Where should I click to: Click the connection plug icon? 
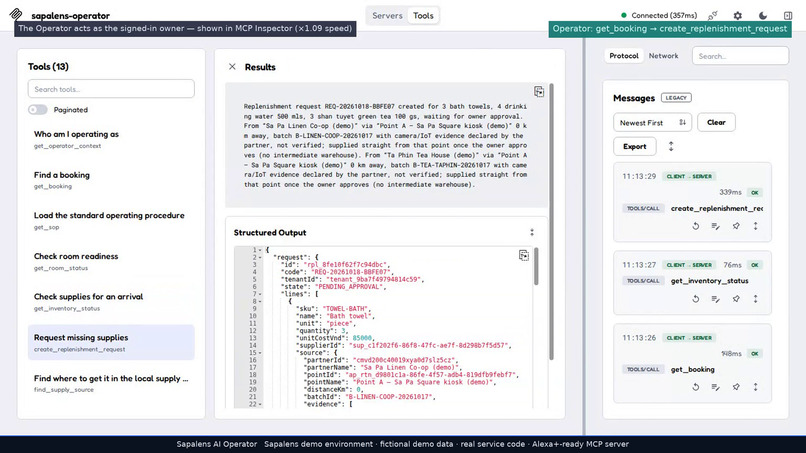point(712,15)
